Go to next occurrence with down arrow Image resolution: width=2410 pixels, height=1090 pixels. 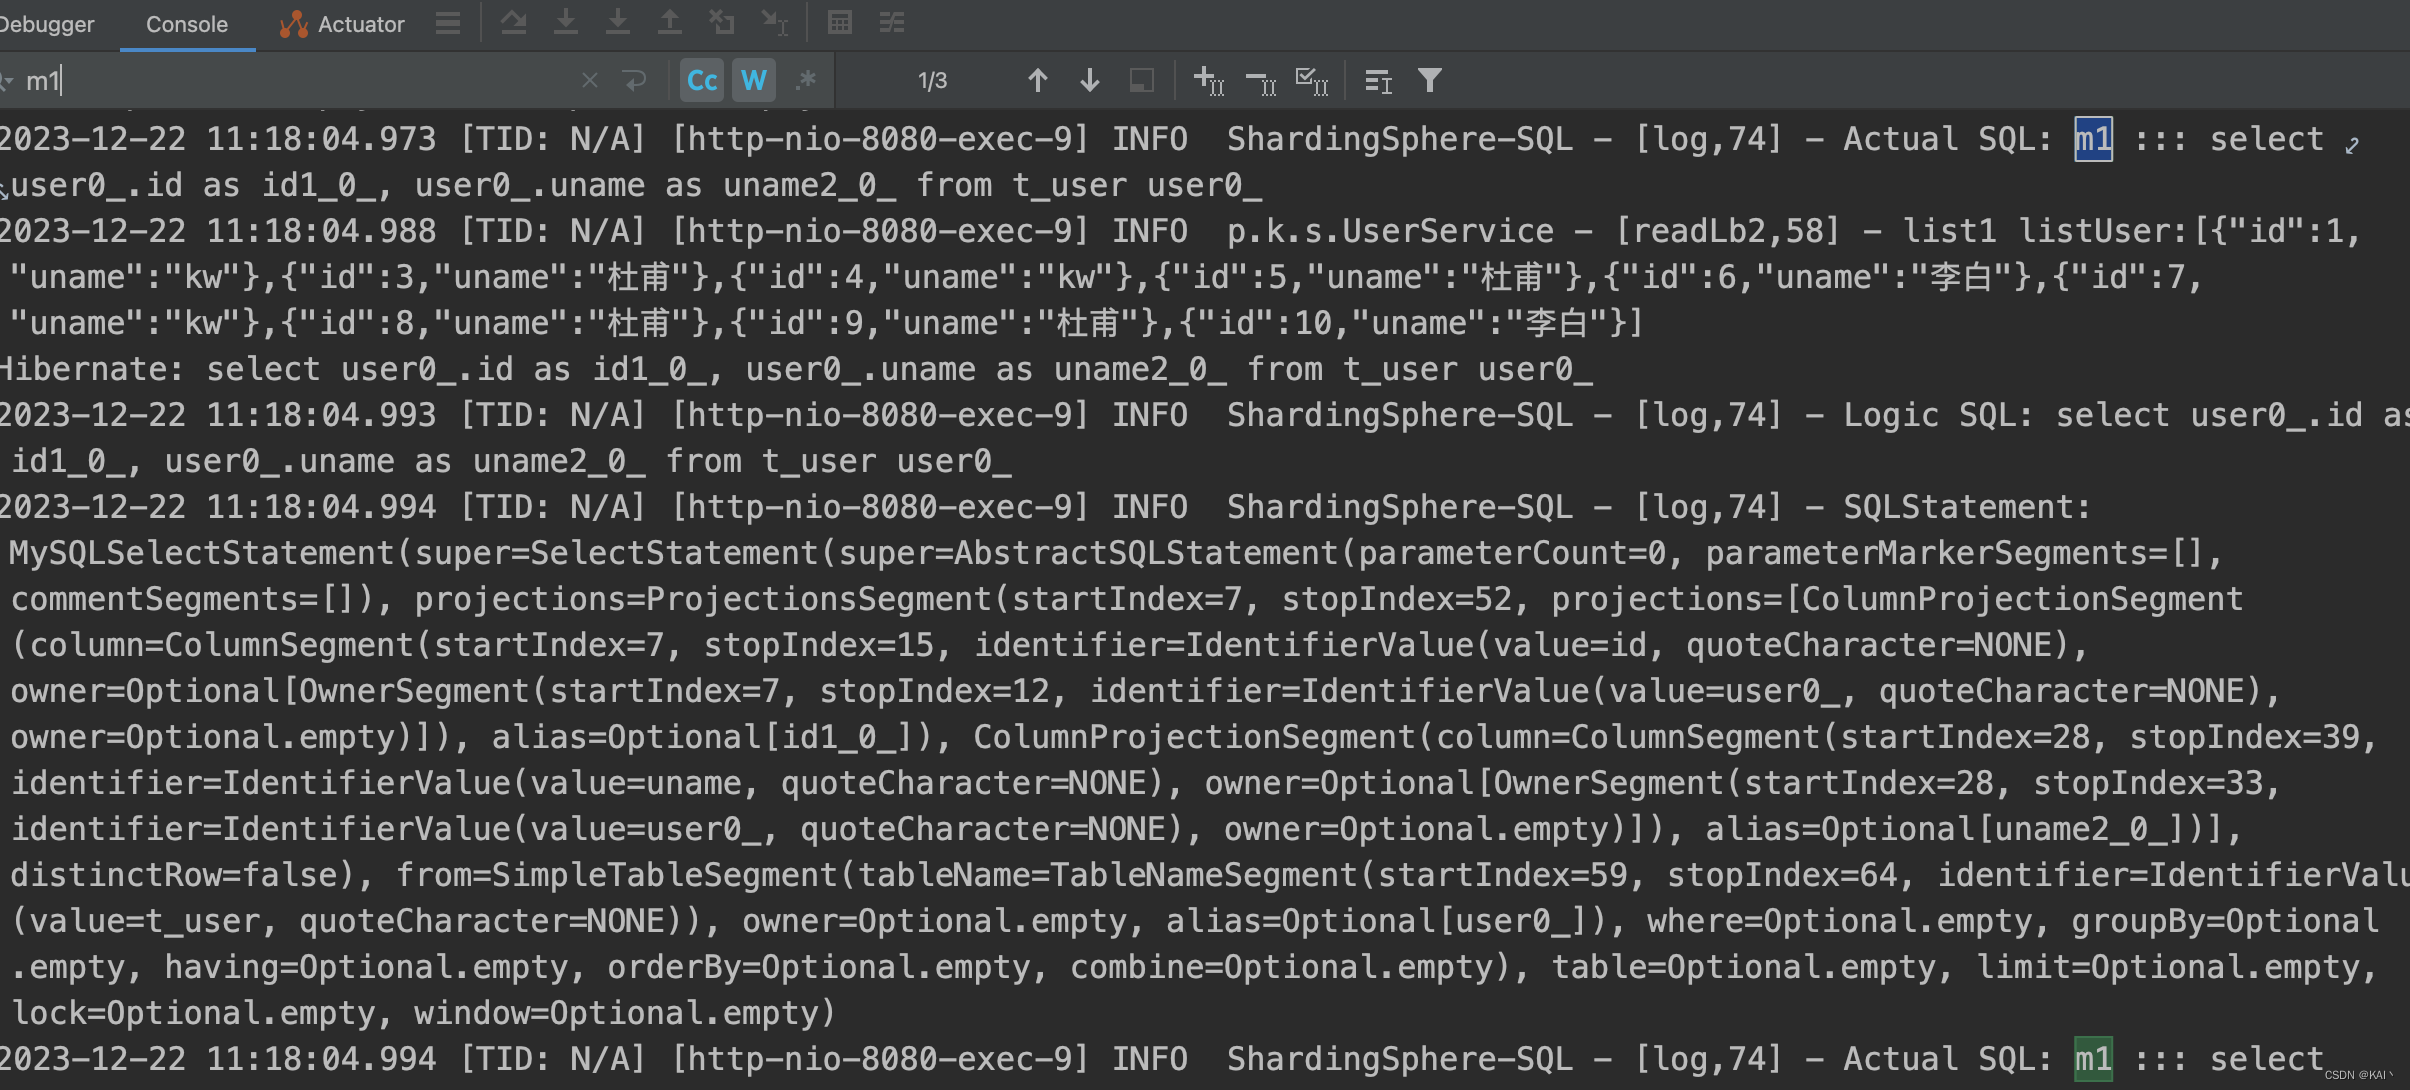1090,80
